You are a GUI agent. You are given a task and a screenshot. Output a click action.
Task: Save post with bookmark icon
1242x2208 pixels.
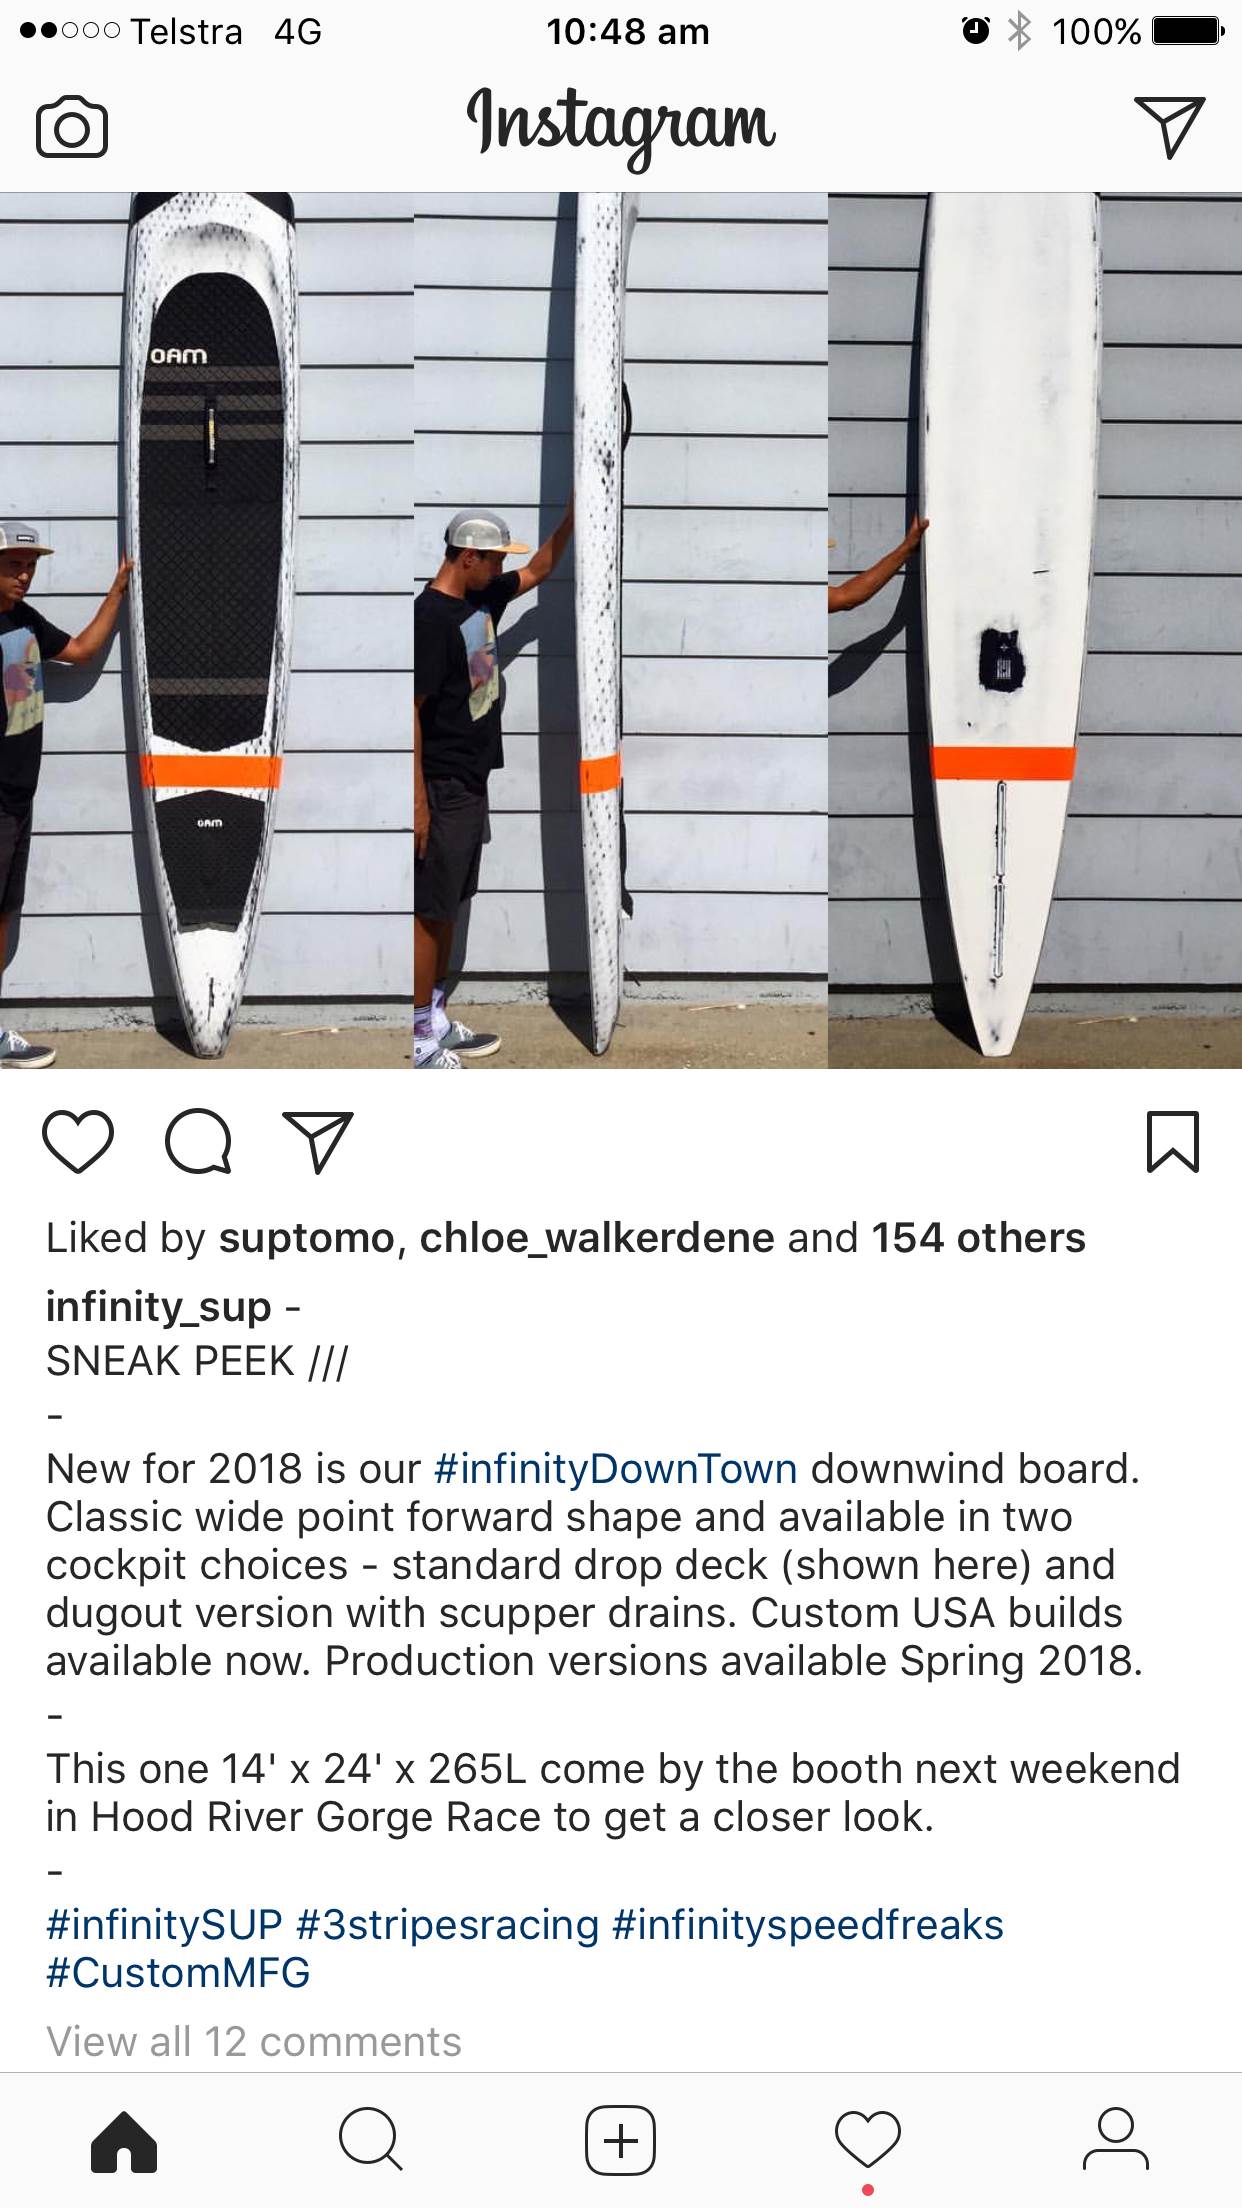point(1172,1141)
